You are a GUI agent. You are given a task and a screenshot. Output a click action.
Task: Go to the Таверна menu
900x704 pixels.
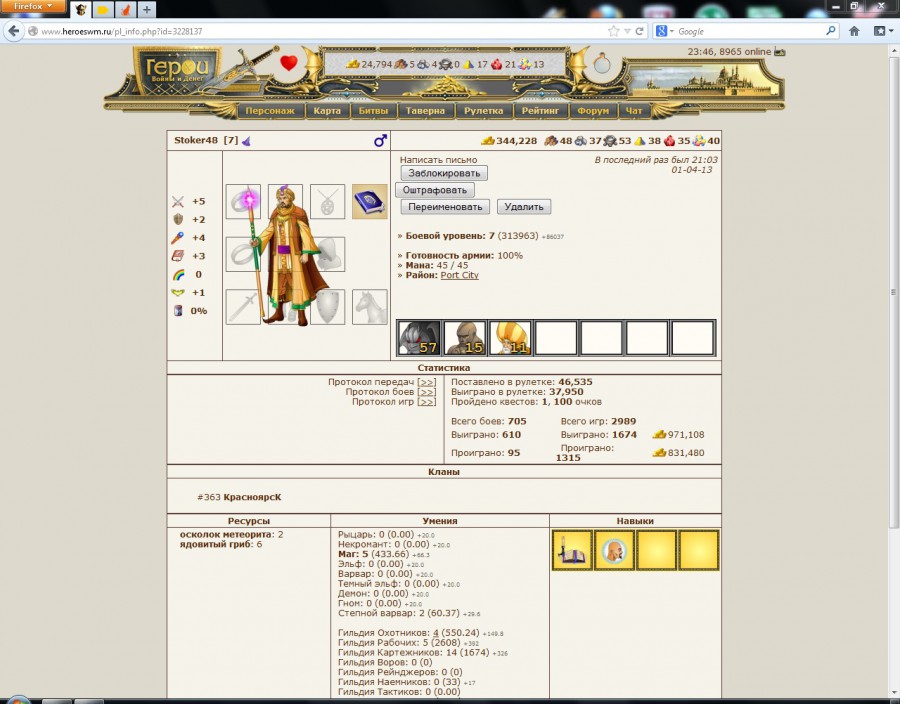pos(425,111)
